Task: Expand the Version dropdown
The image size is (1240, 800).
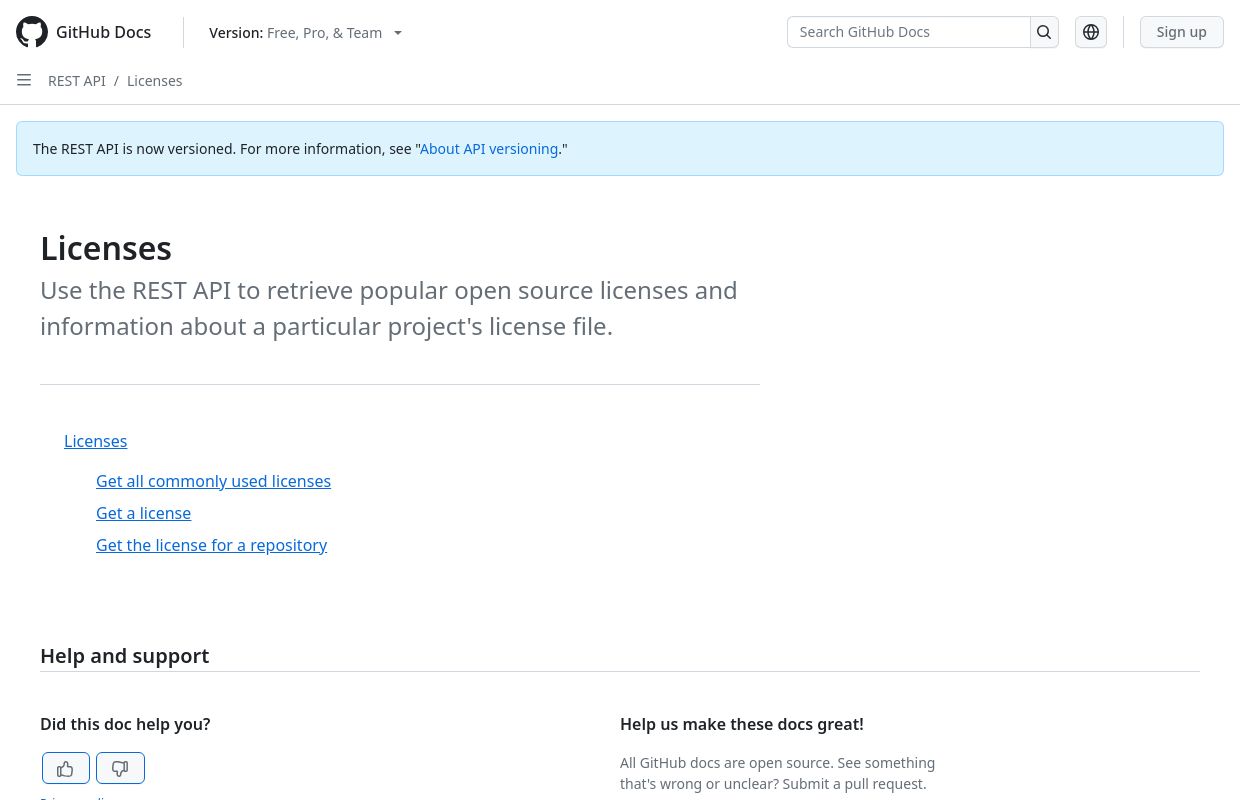Action: (x=306, y=32)
